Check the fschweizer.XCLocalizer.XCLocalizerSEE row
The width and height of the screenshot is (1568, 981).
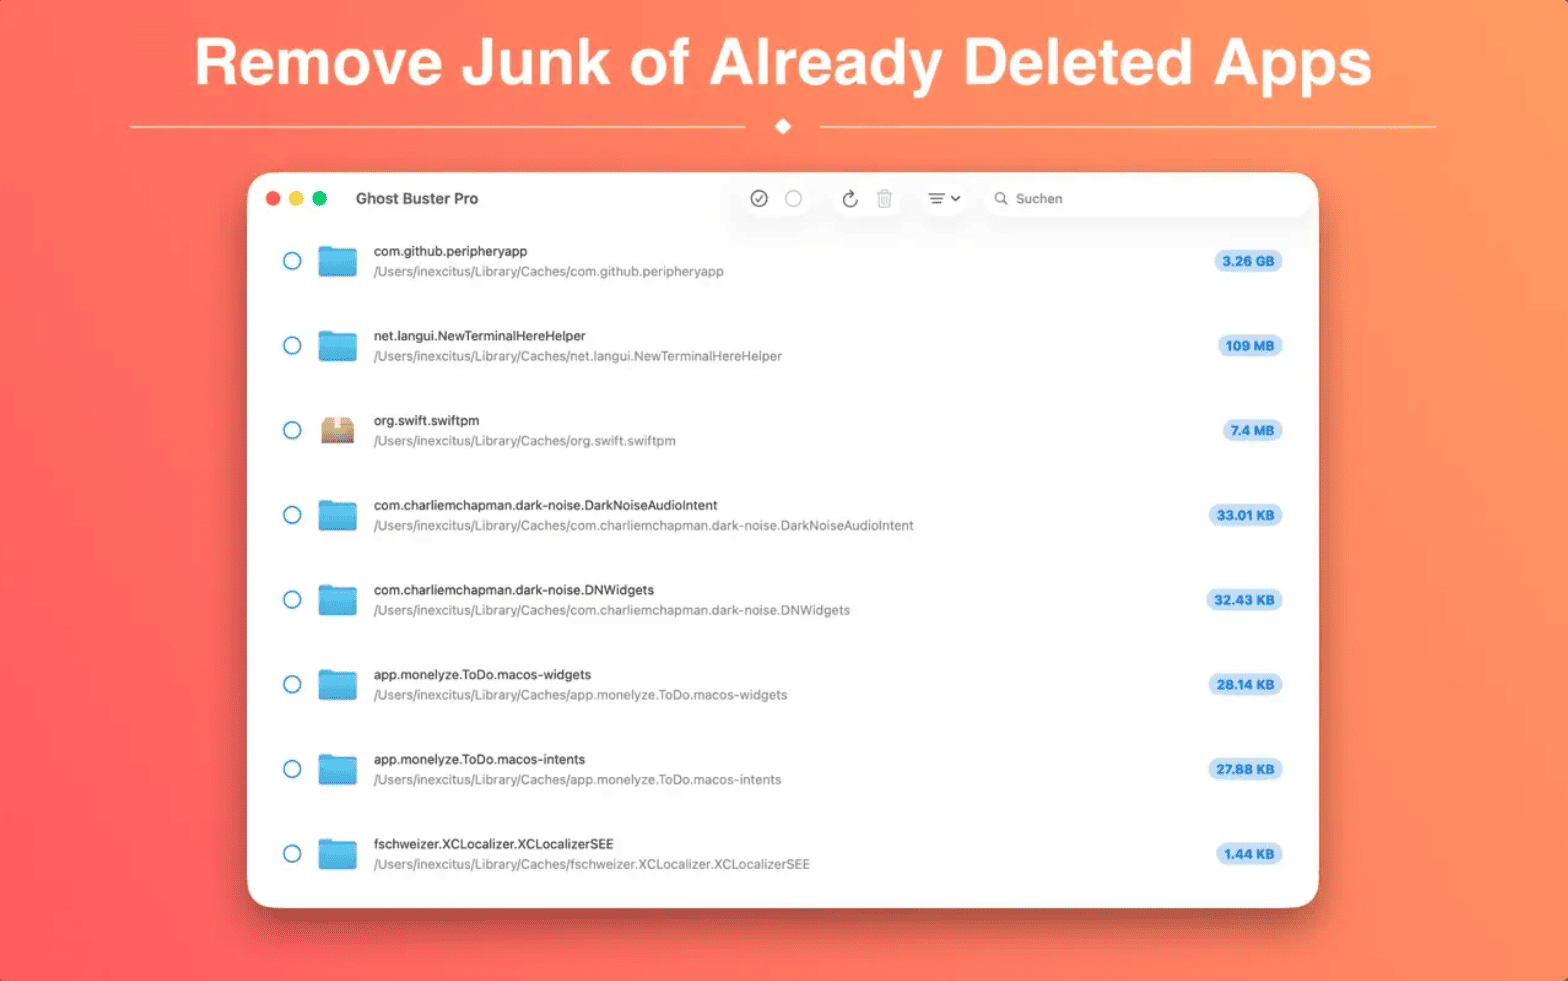click(292, 854)
